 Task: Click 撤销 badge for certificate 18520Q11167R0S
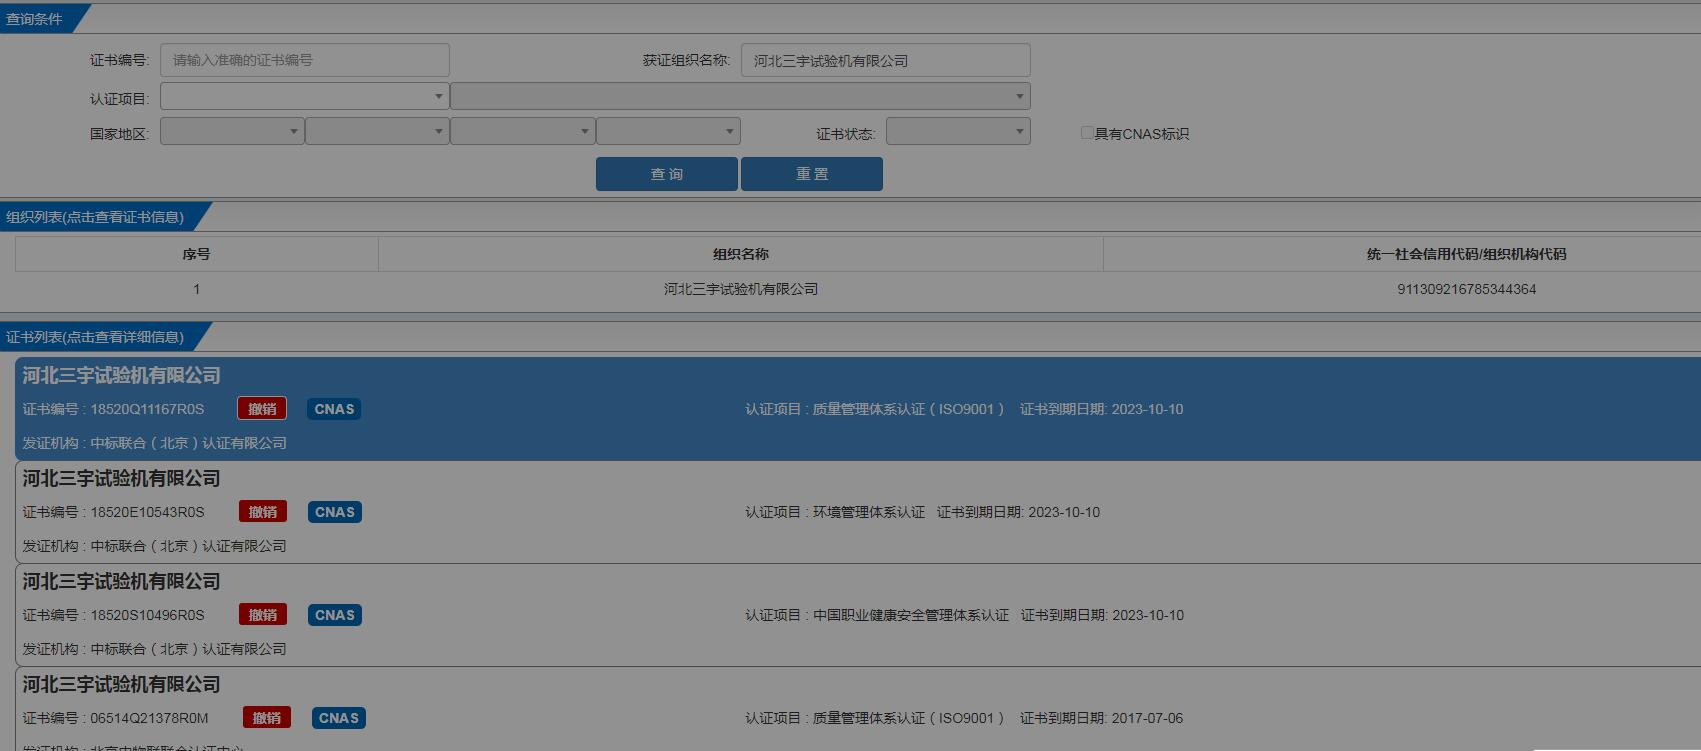click(x=262, y=409)
